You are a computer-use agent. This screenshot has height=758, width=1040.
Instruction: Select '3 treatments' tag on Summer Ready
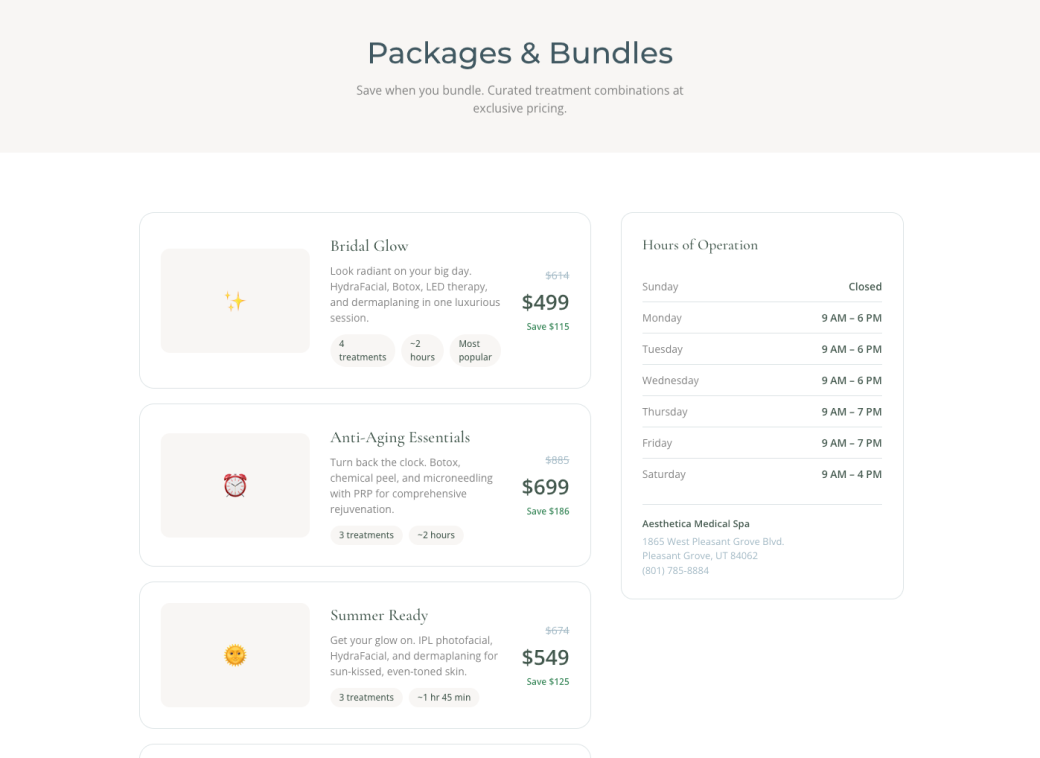click(366, 698)
